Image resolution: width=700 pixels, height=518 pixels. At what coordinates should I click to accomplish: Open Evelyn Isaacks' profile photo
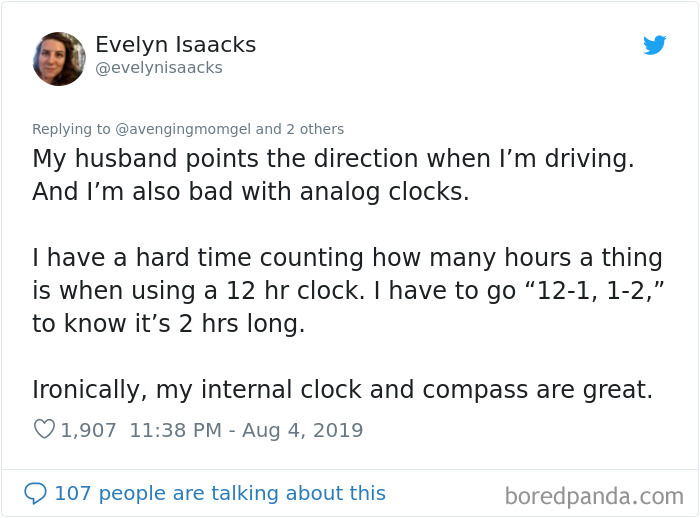point(59,58)
